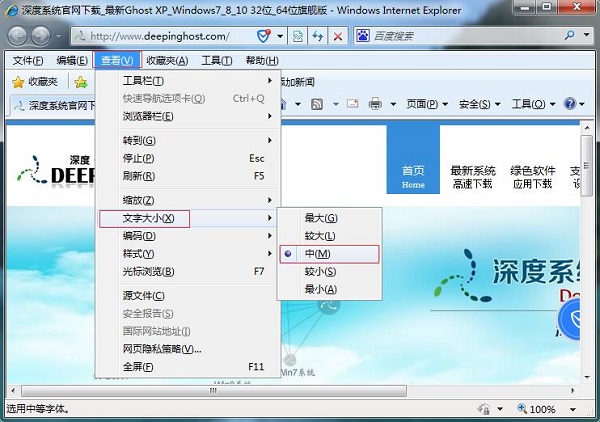Click the internet zone security icon in status bar
Screen dimensions: 600x422
click(484, 409)
